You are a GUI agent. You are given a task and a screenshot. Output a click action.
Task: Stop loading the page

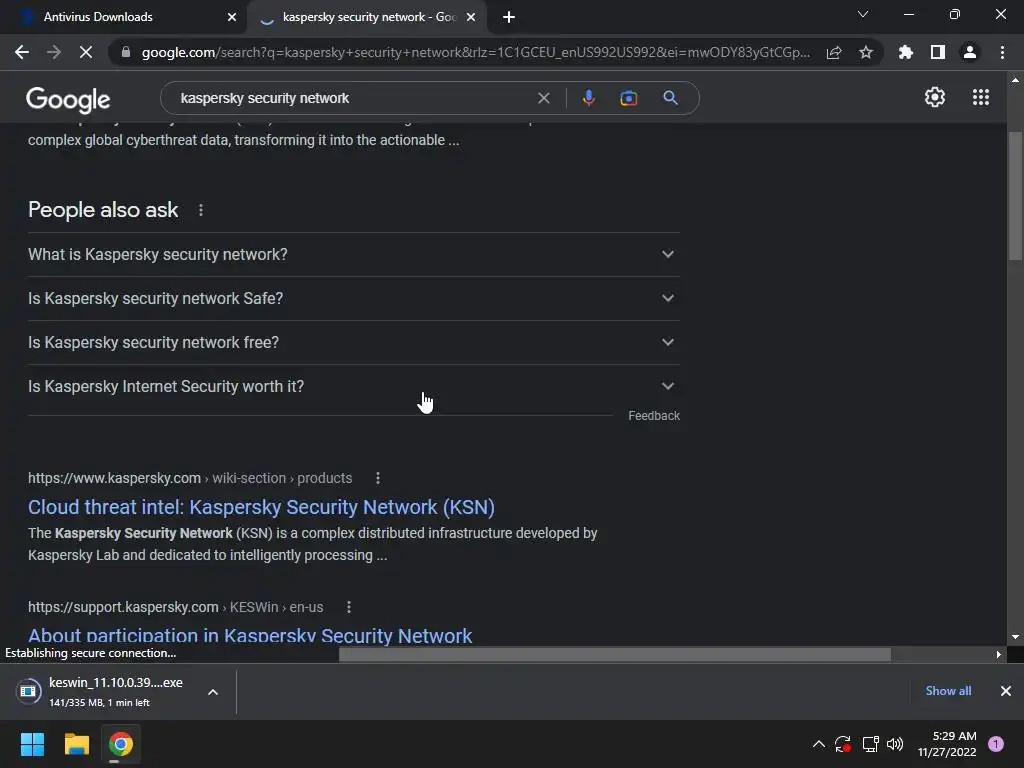[x=86, y=52]
